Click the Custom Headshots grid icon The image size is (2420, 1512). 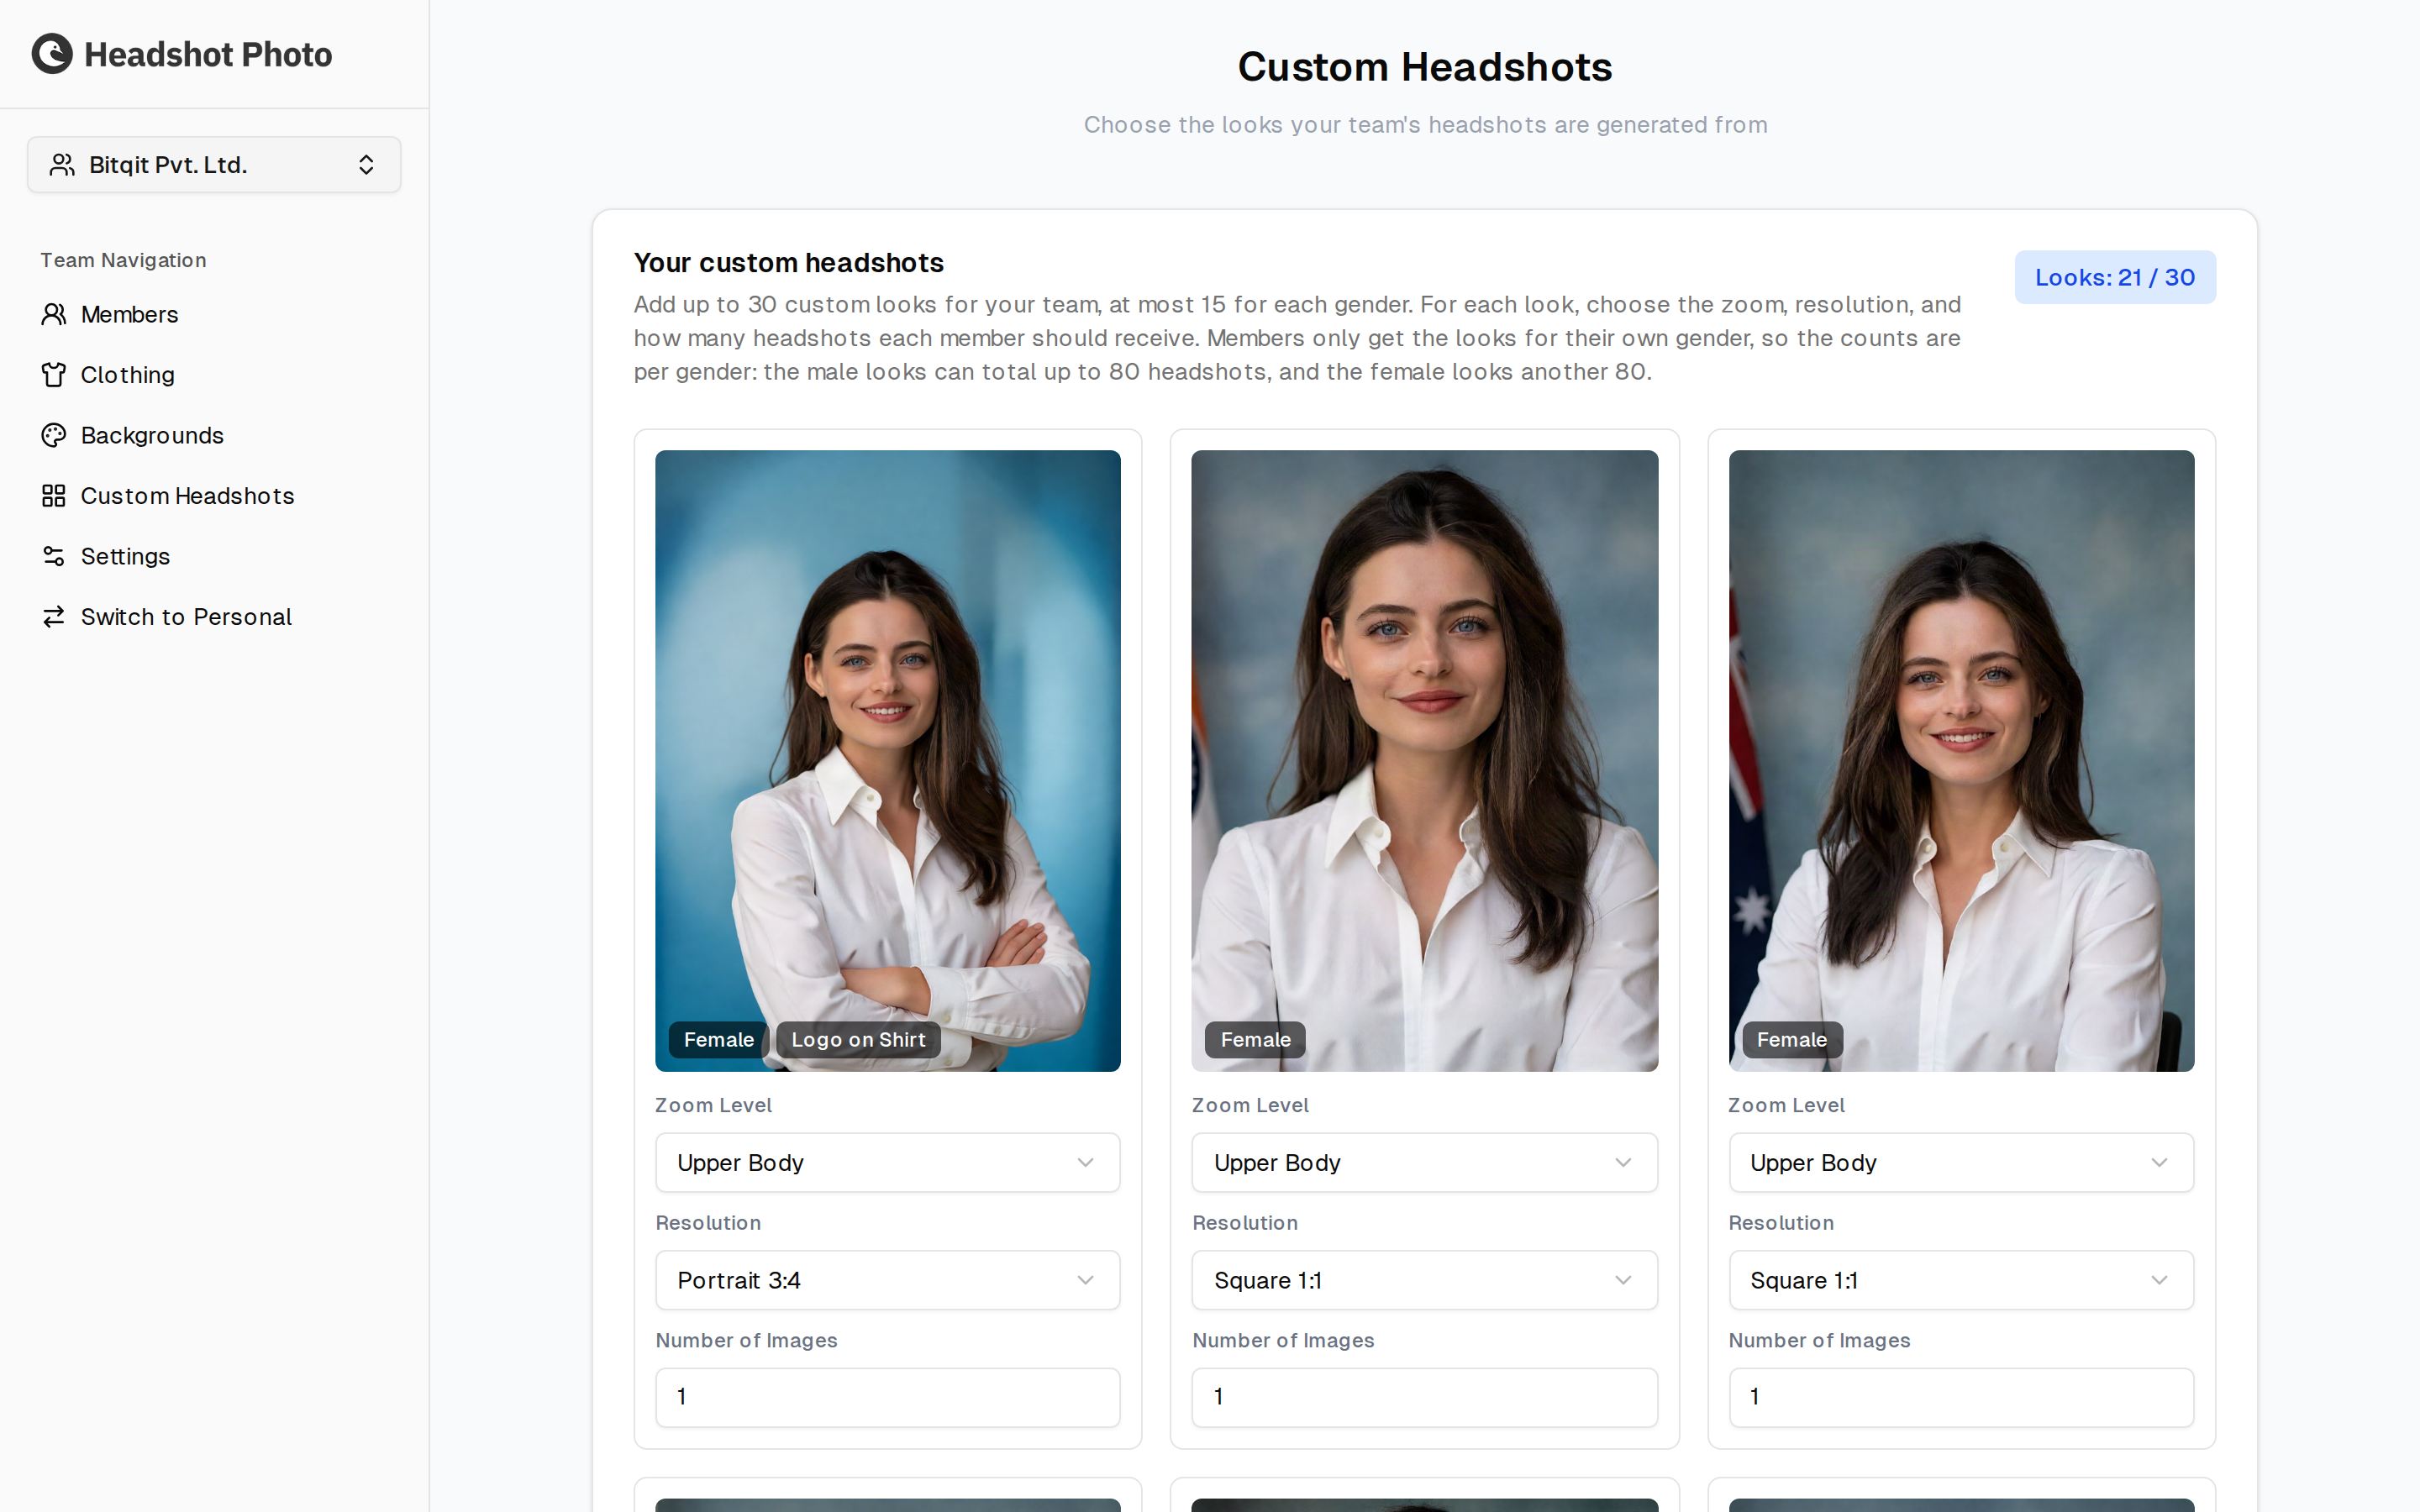point(54,496)
